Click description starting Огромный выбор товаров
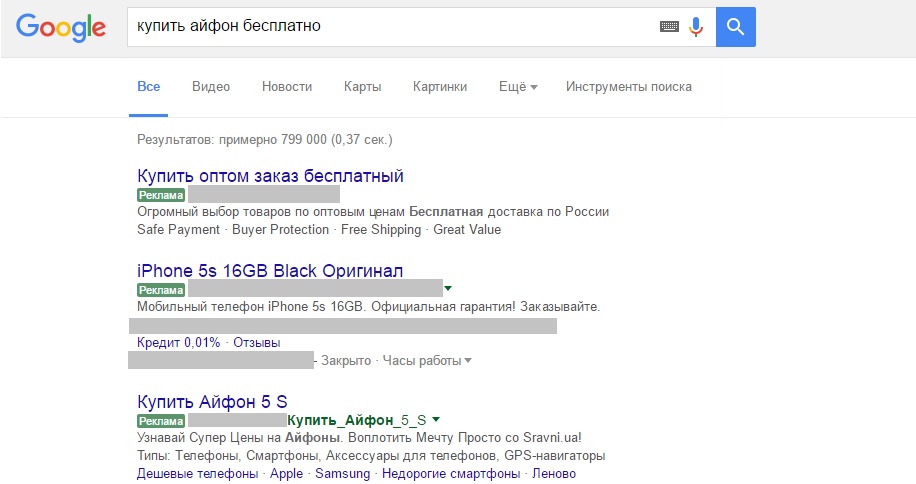916x484 pixels. tap(373, 211)
